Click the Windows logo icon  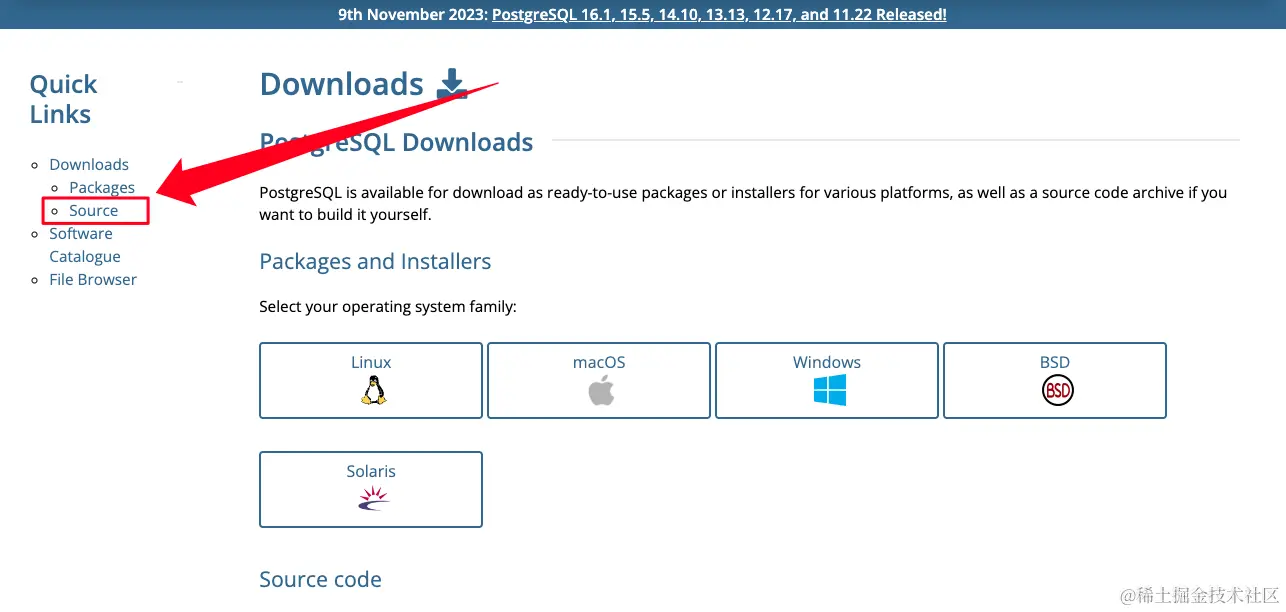pos(829,390)
